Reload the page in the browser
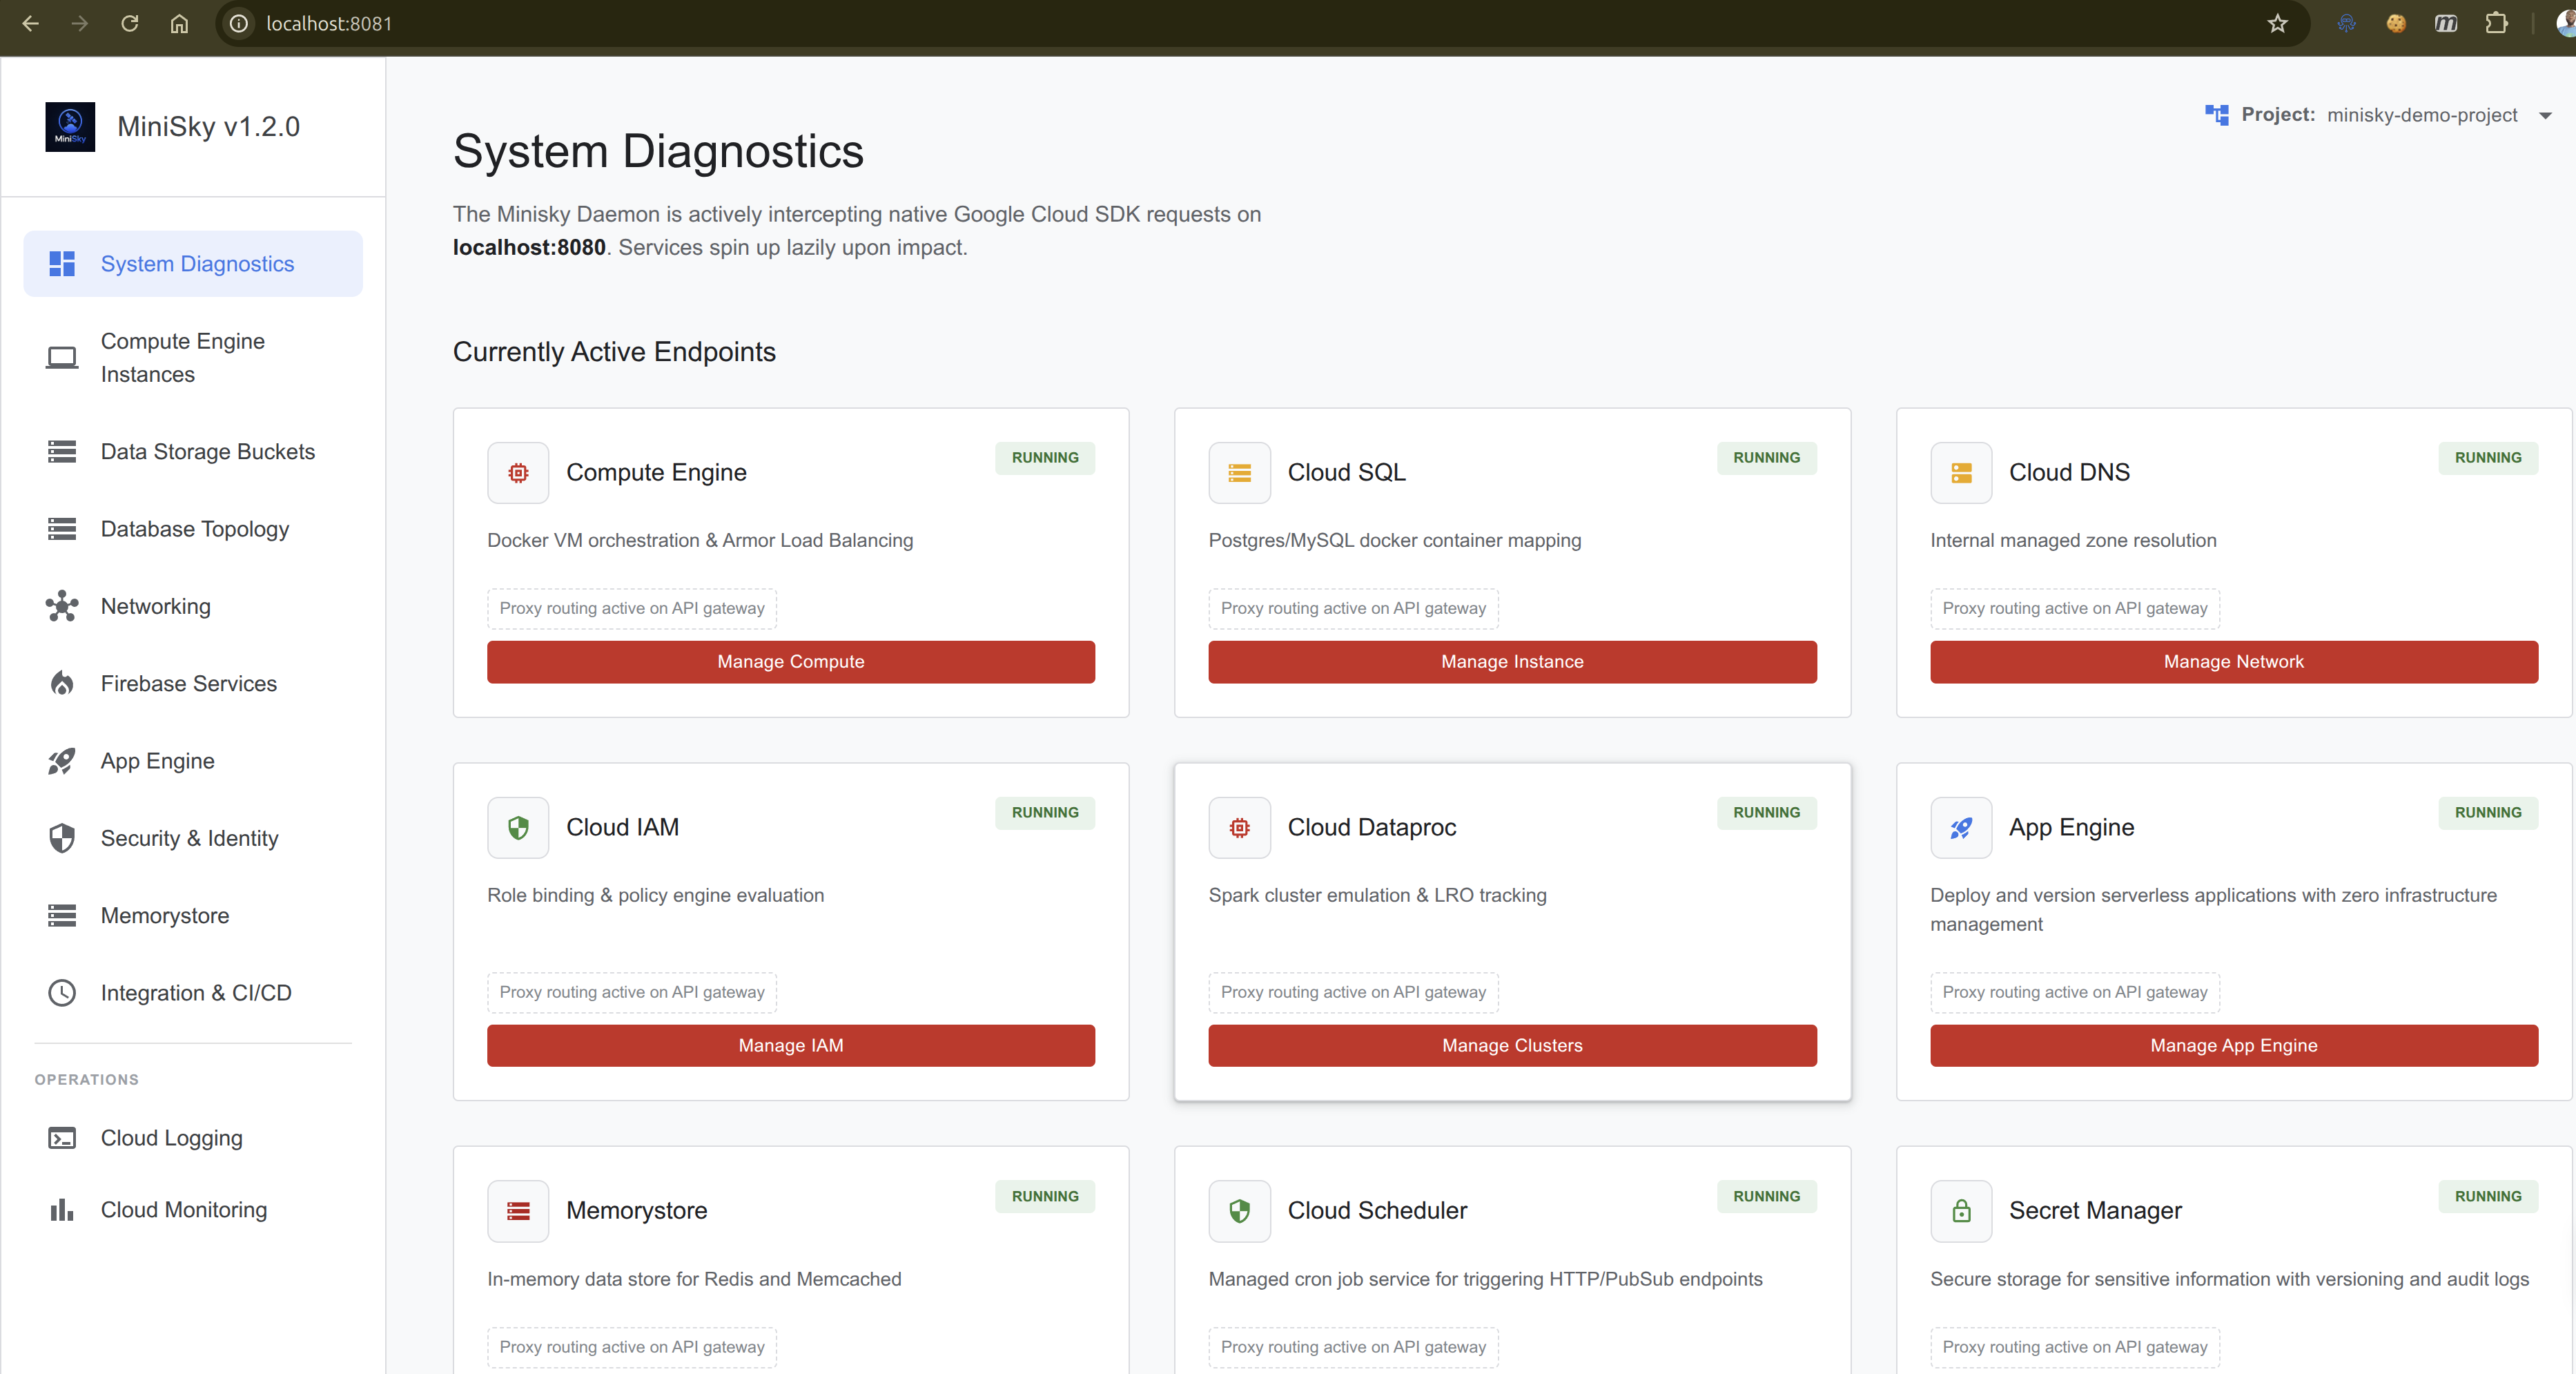 (x=129, y=24)
